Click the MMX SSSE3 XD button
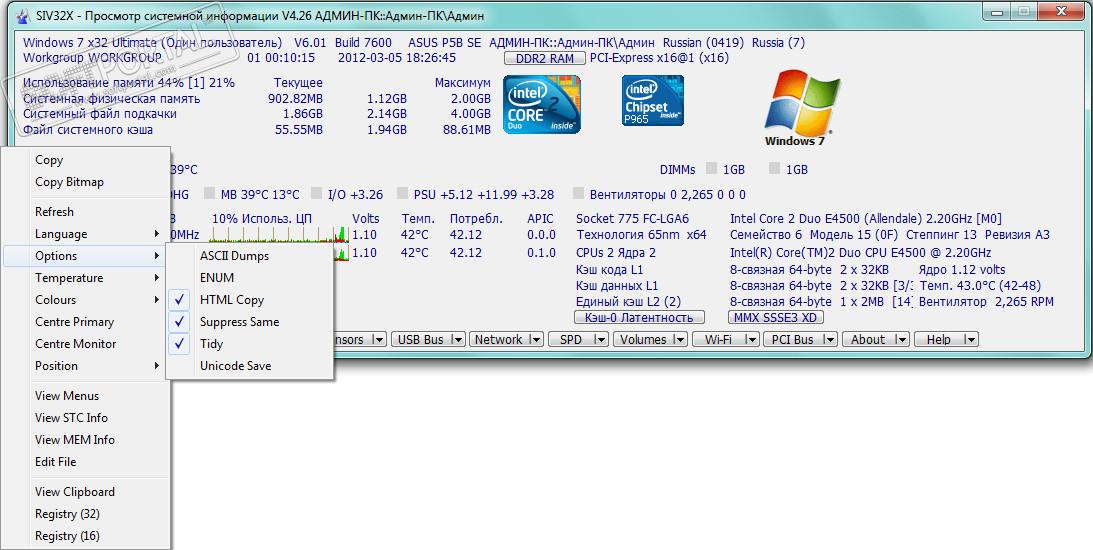Screen dimensions: 1093x550 776,318
